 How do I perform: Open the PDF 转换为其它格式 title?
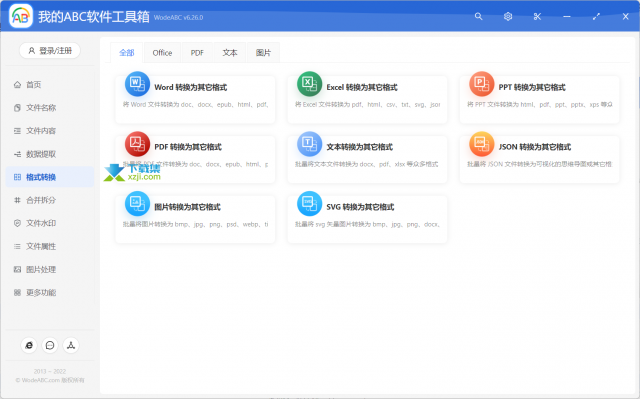pos(188,147)
